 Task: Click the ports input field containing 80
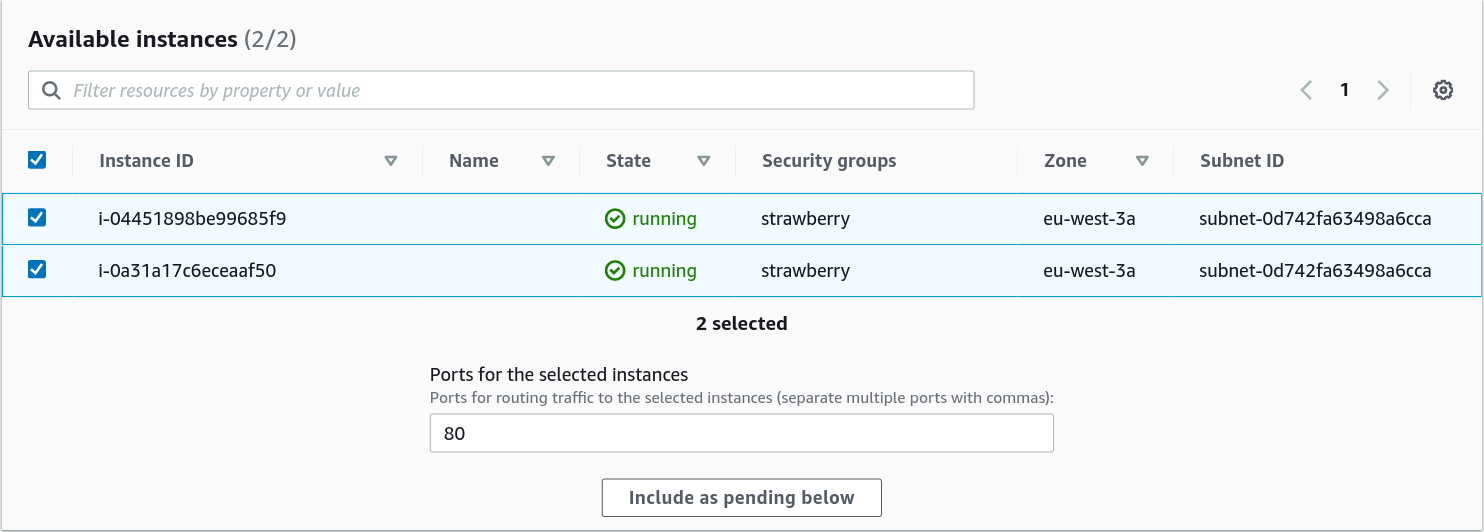pyautogui.click(x=741, y=434)
